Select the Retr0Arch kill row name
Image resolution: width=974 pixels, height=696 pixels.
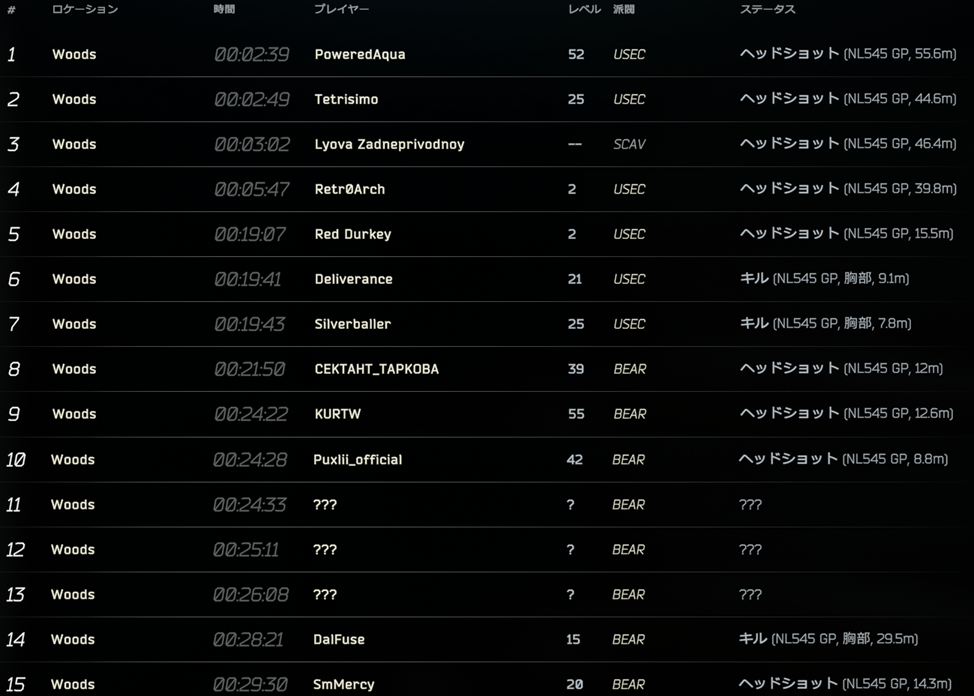pyautogui.click(x=349, y=189)
